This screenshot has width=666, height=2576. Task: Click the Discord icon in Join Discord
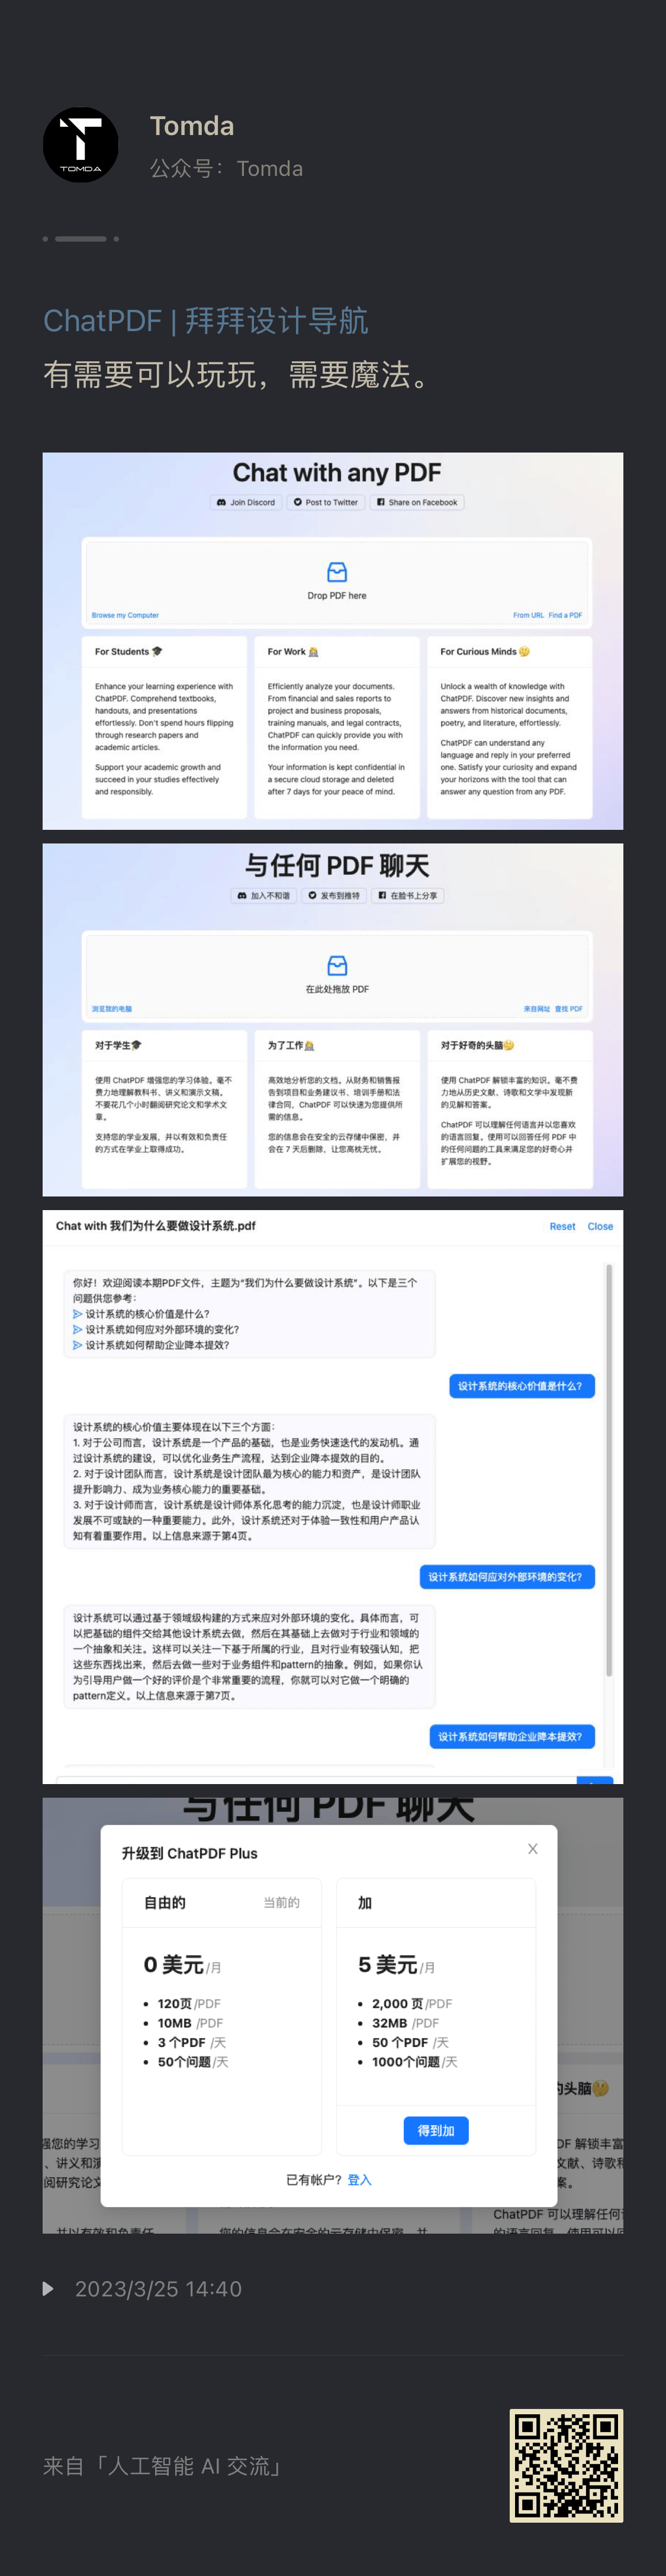(x=221, y=502)
